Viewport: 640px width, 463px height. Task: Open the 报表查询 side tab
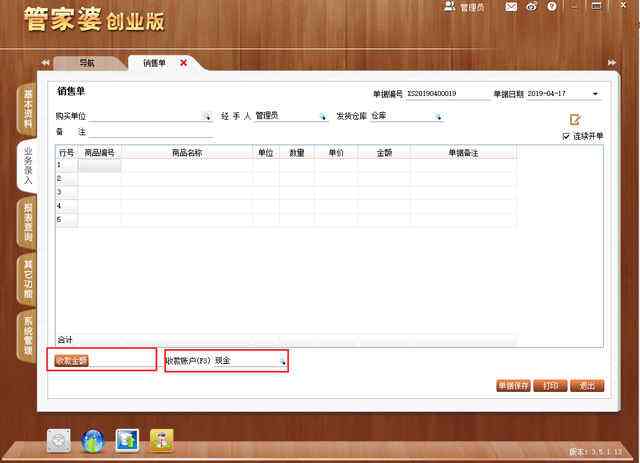(27, 223)
